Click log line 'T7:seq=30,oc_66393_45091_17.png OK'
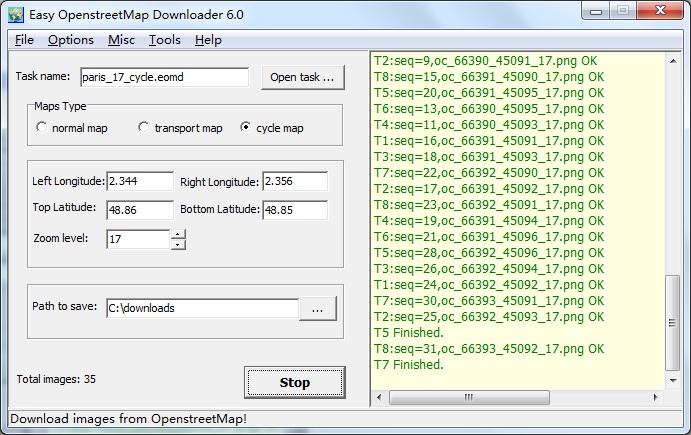The width and height of the screenshot is (691, 435). pyautogui.click(x=489, y=301)
